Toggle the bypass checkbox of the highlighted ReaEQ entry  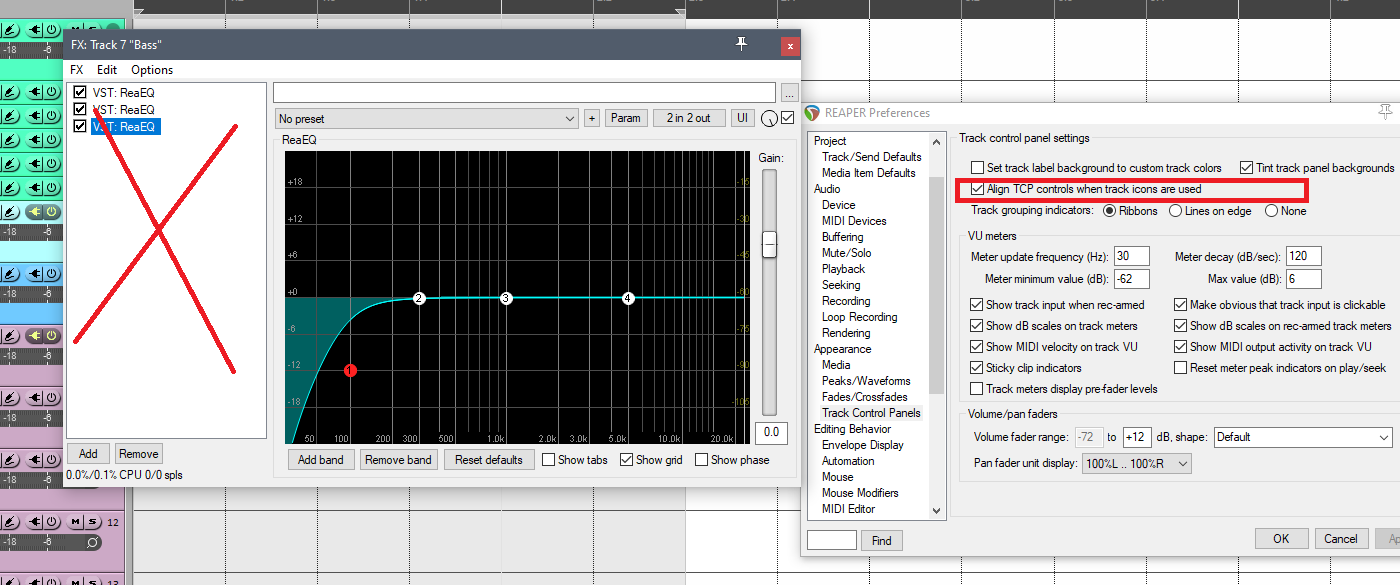click(80, 127)
